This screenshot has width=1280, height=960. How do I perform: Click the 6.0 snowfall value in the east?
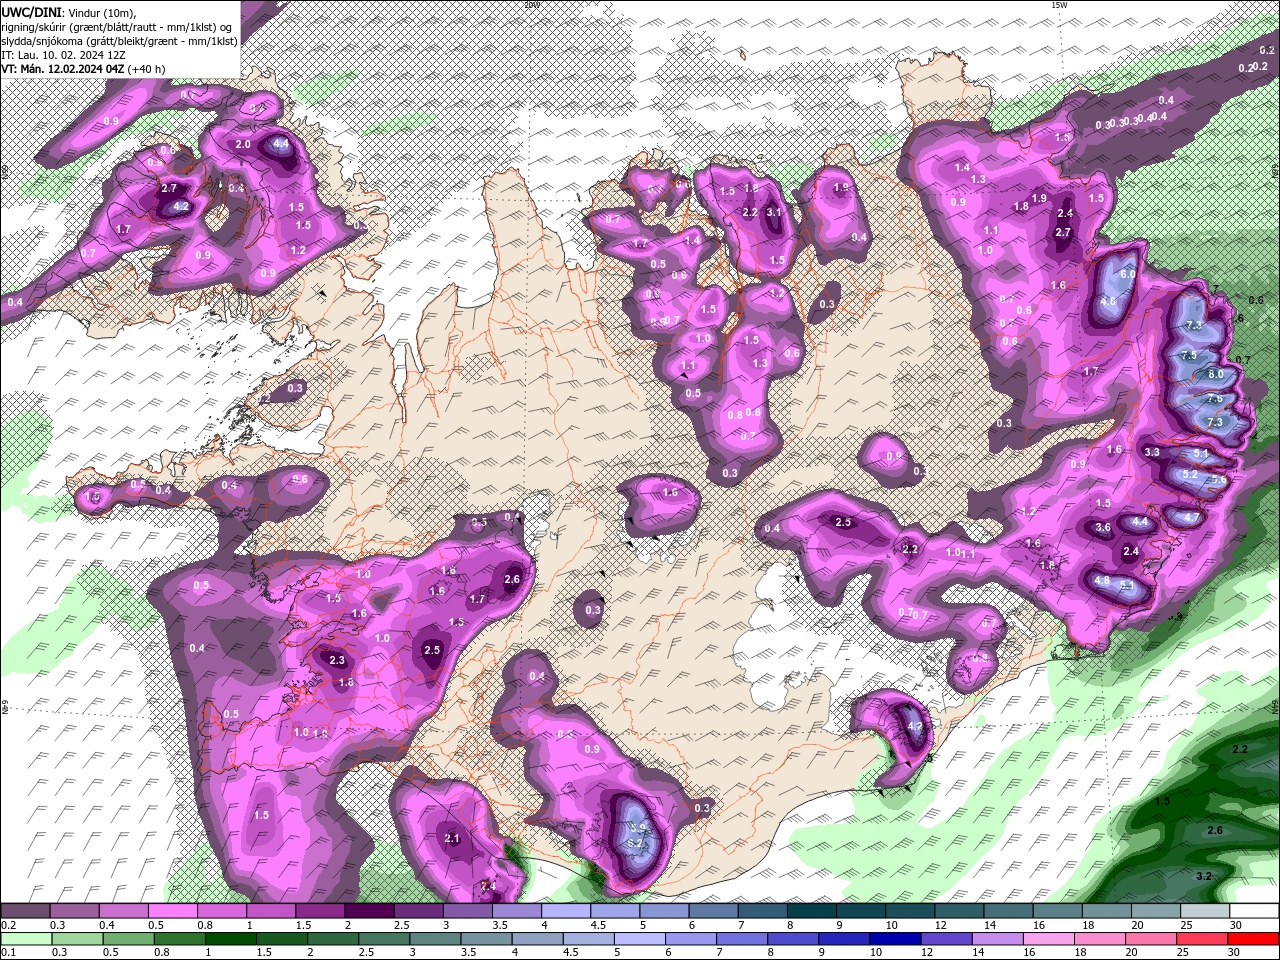coord(1128,274)
